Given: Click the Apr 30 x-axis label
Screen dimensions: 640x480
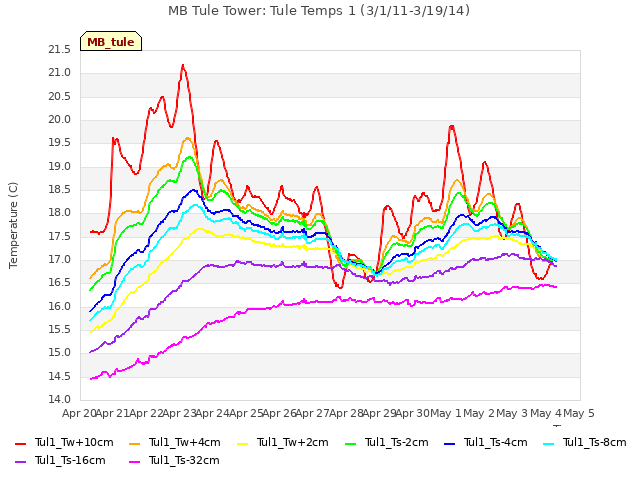Looking at the screenshot, I should click(x=413, y=413).
